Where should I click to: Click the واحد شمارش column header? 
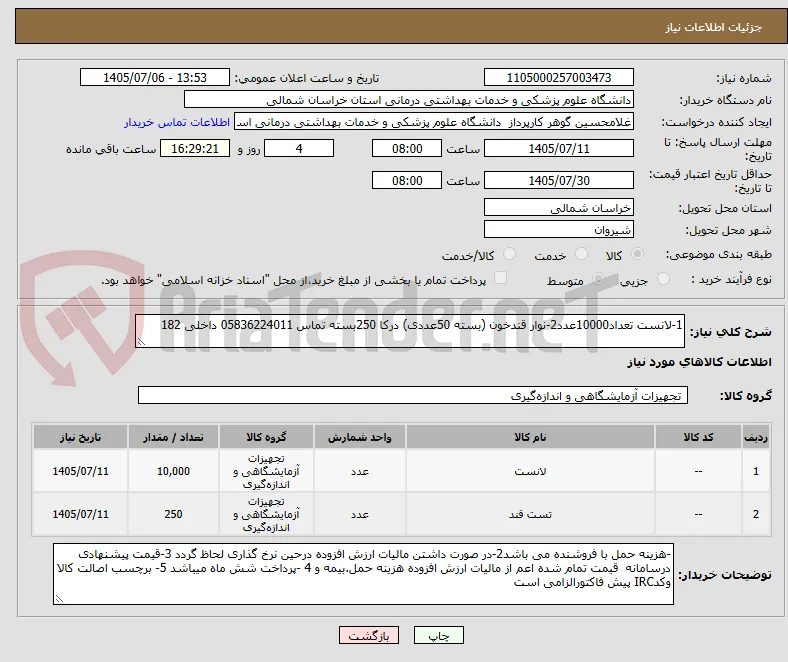coord(360,437)
